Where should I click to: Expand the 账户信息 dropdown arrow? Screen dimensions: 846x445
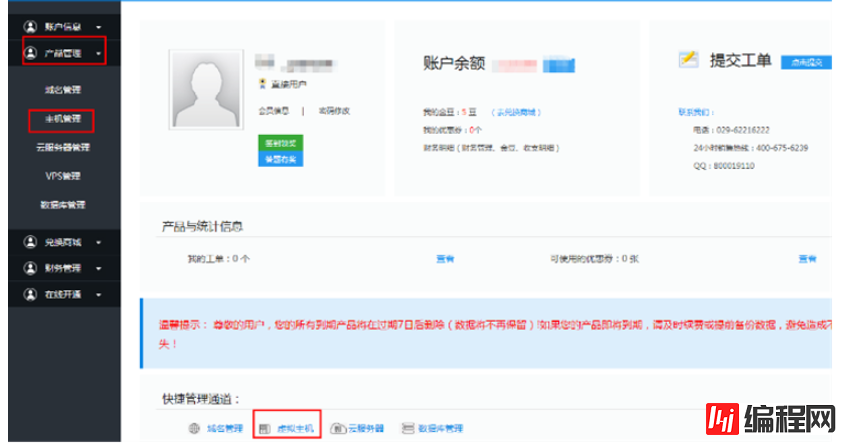(98, 27)
